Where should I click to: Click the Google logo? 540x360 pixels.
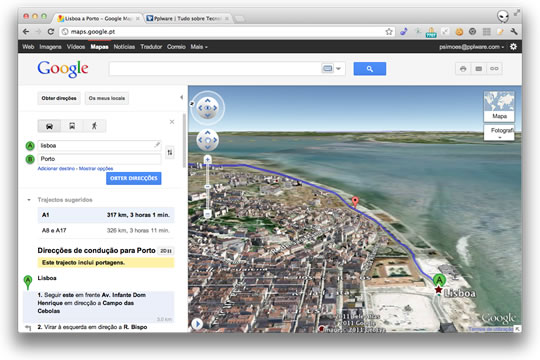[x=63, y=69]
